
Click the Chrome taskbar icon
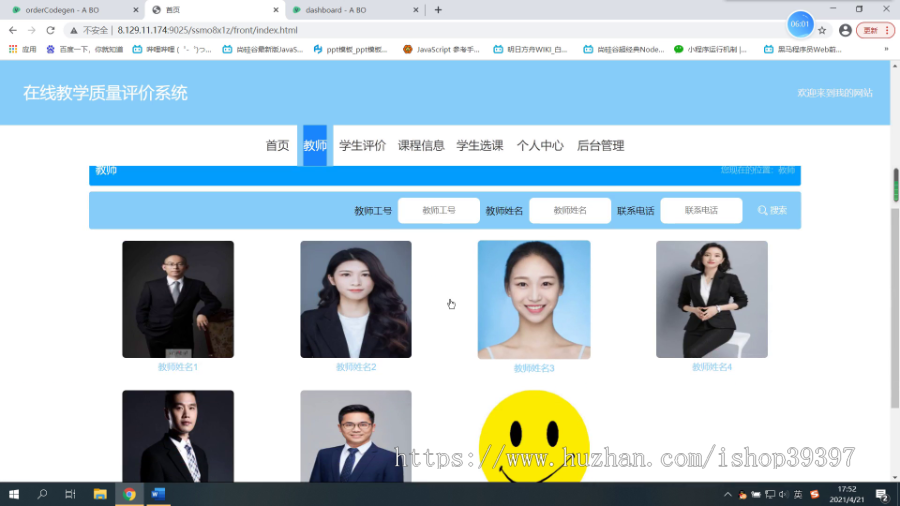tap(129, 494)
